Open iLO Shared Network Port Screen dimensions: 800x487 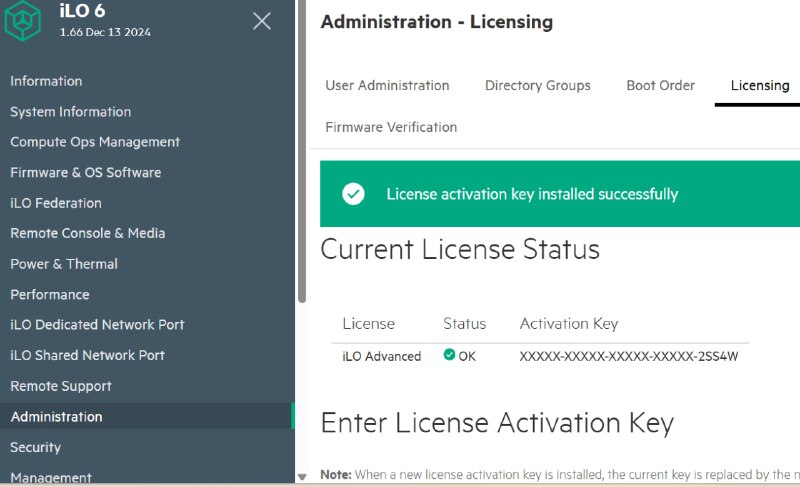tap(87, 355)
